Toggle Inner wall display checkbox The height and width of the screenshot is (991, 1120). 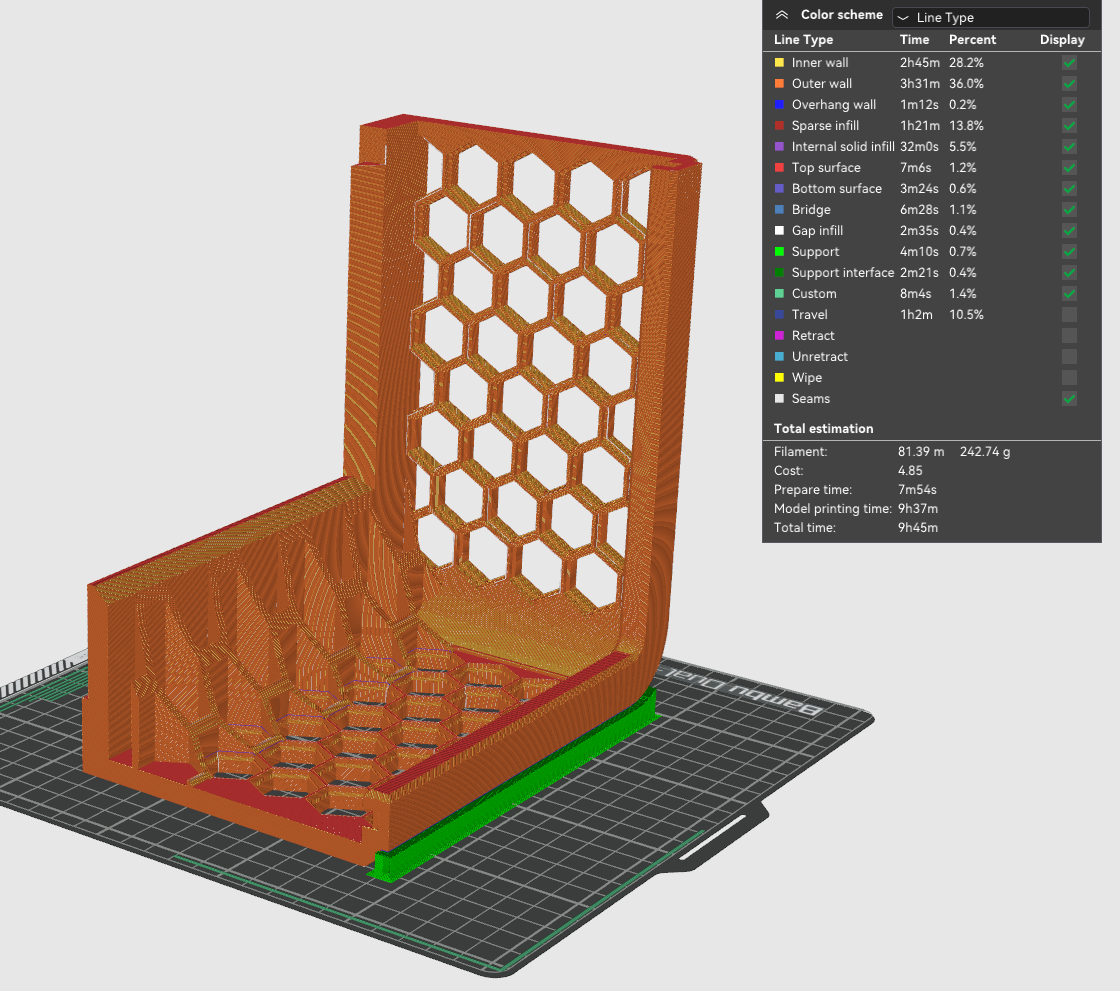coord(1069,63)
